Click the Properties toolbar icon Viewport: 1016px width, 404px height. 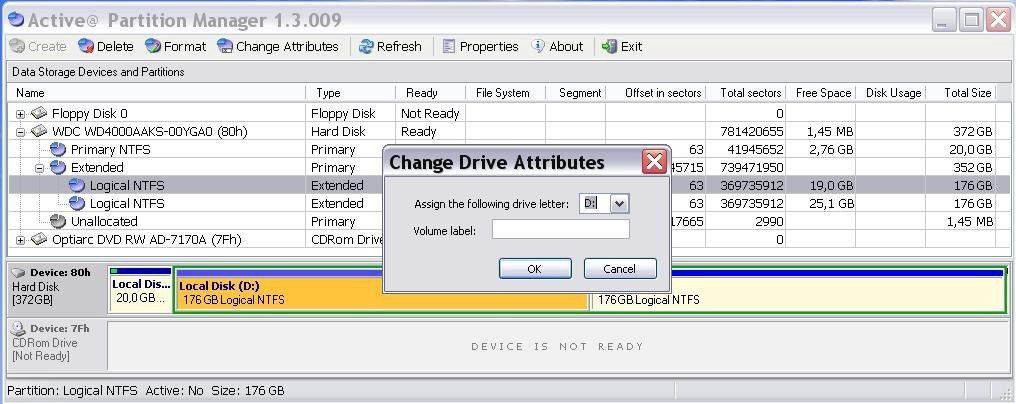pos(448,46)
